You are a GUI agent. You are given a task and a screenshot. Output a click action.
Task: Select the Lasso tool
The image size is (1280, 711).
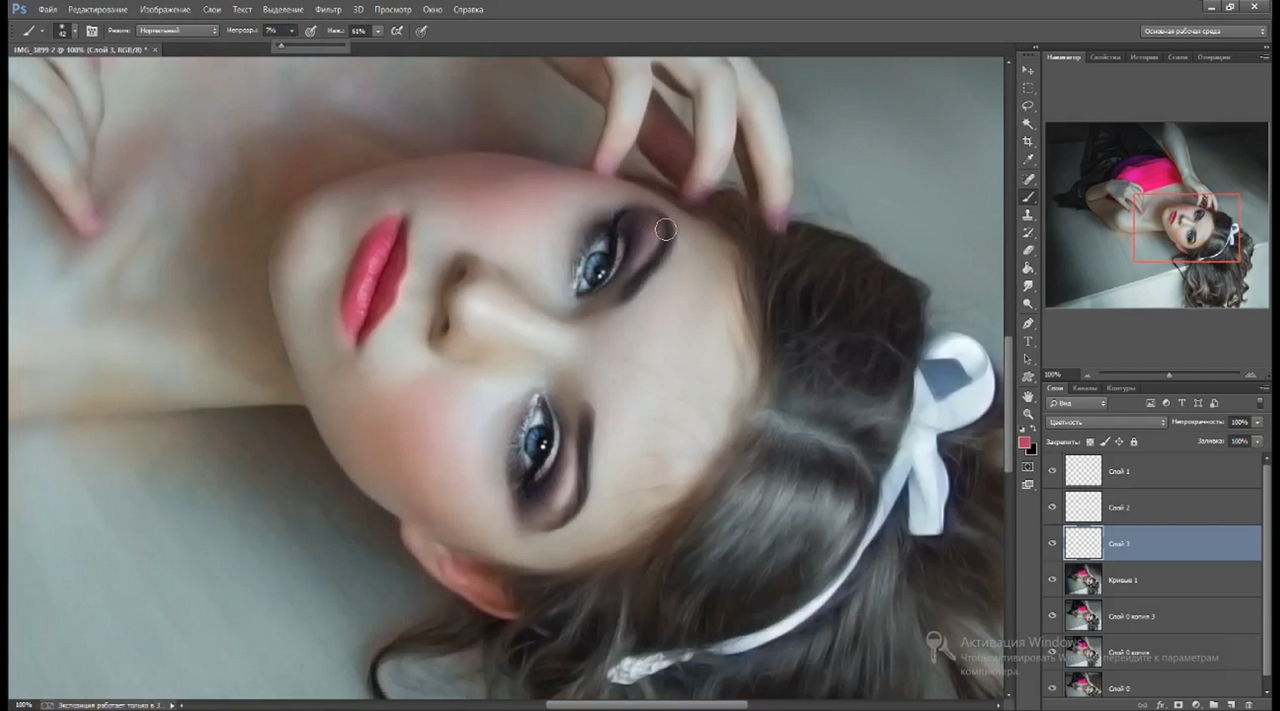[x=1028, y=106]
